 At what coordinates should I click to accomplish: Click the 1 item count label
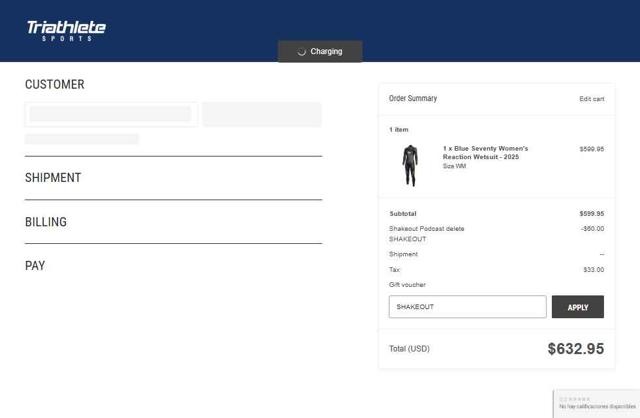point(398,130)
